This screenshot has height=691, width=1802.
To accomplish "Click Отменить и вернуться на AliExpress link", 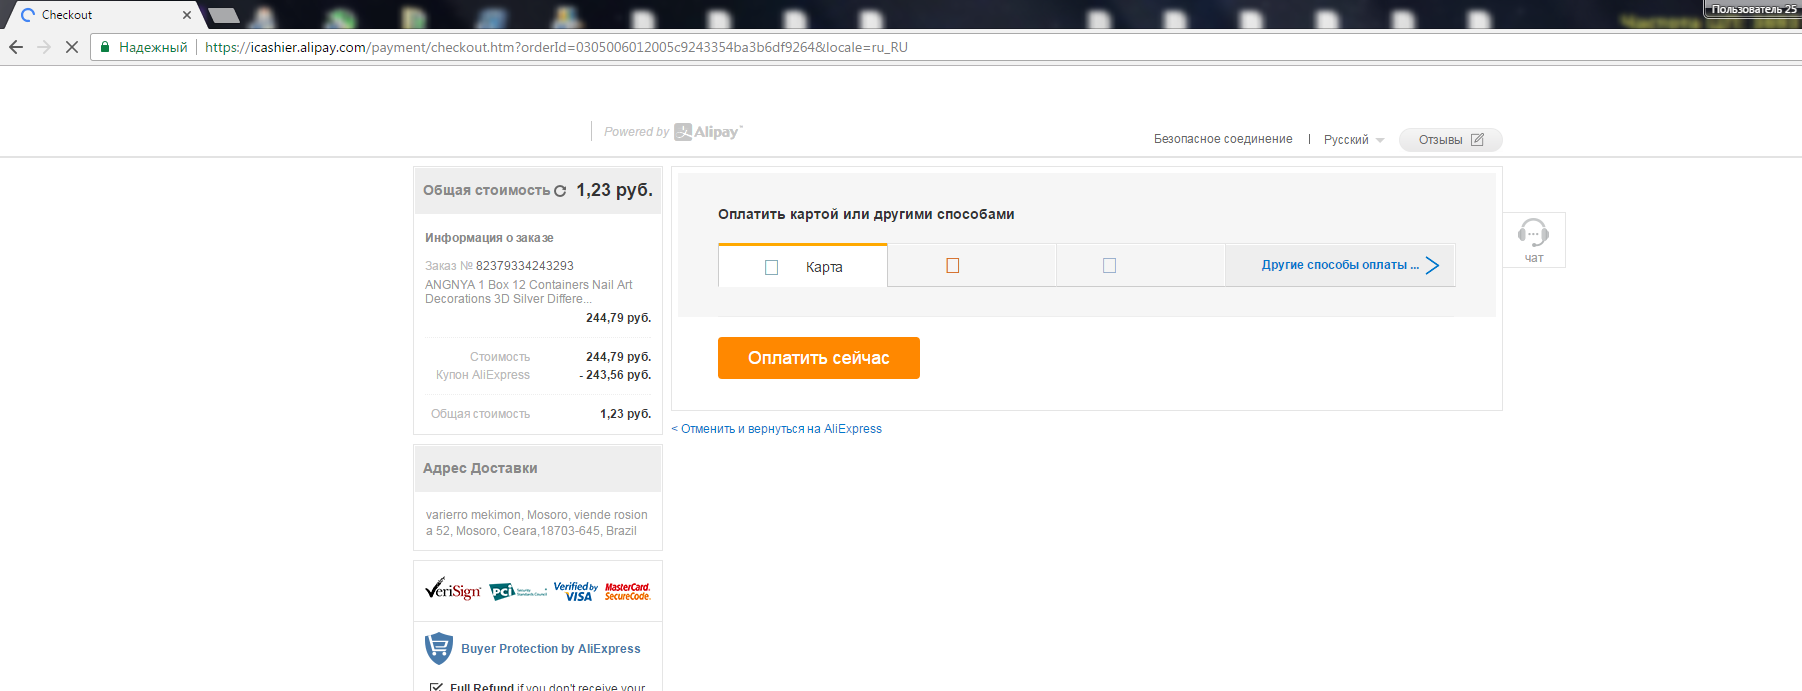I will point(777,429).
